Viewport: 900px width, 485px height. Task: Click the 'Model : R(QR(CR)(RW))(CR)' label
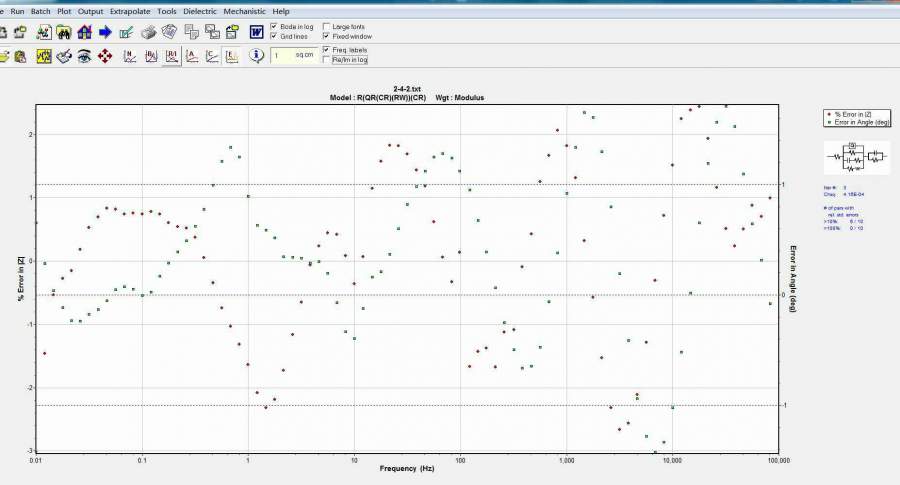[x=378, y=98]
